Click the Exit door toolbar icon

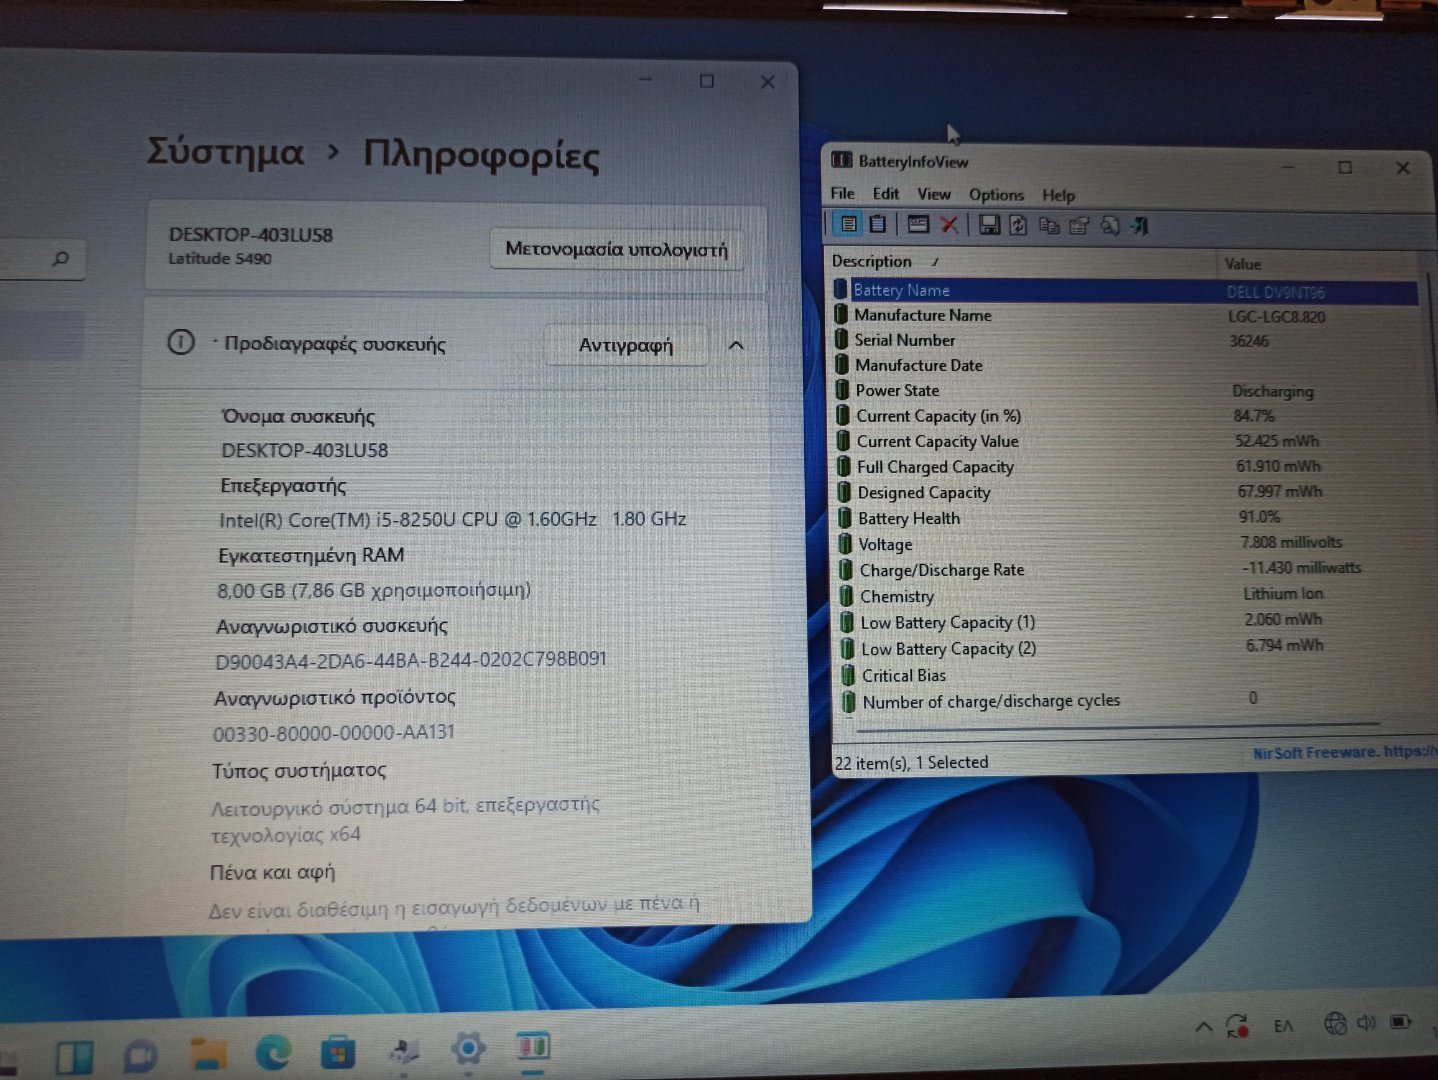point(1140,226)
